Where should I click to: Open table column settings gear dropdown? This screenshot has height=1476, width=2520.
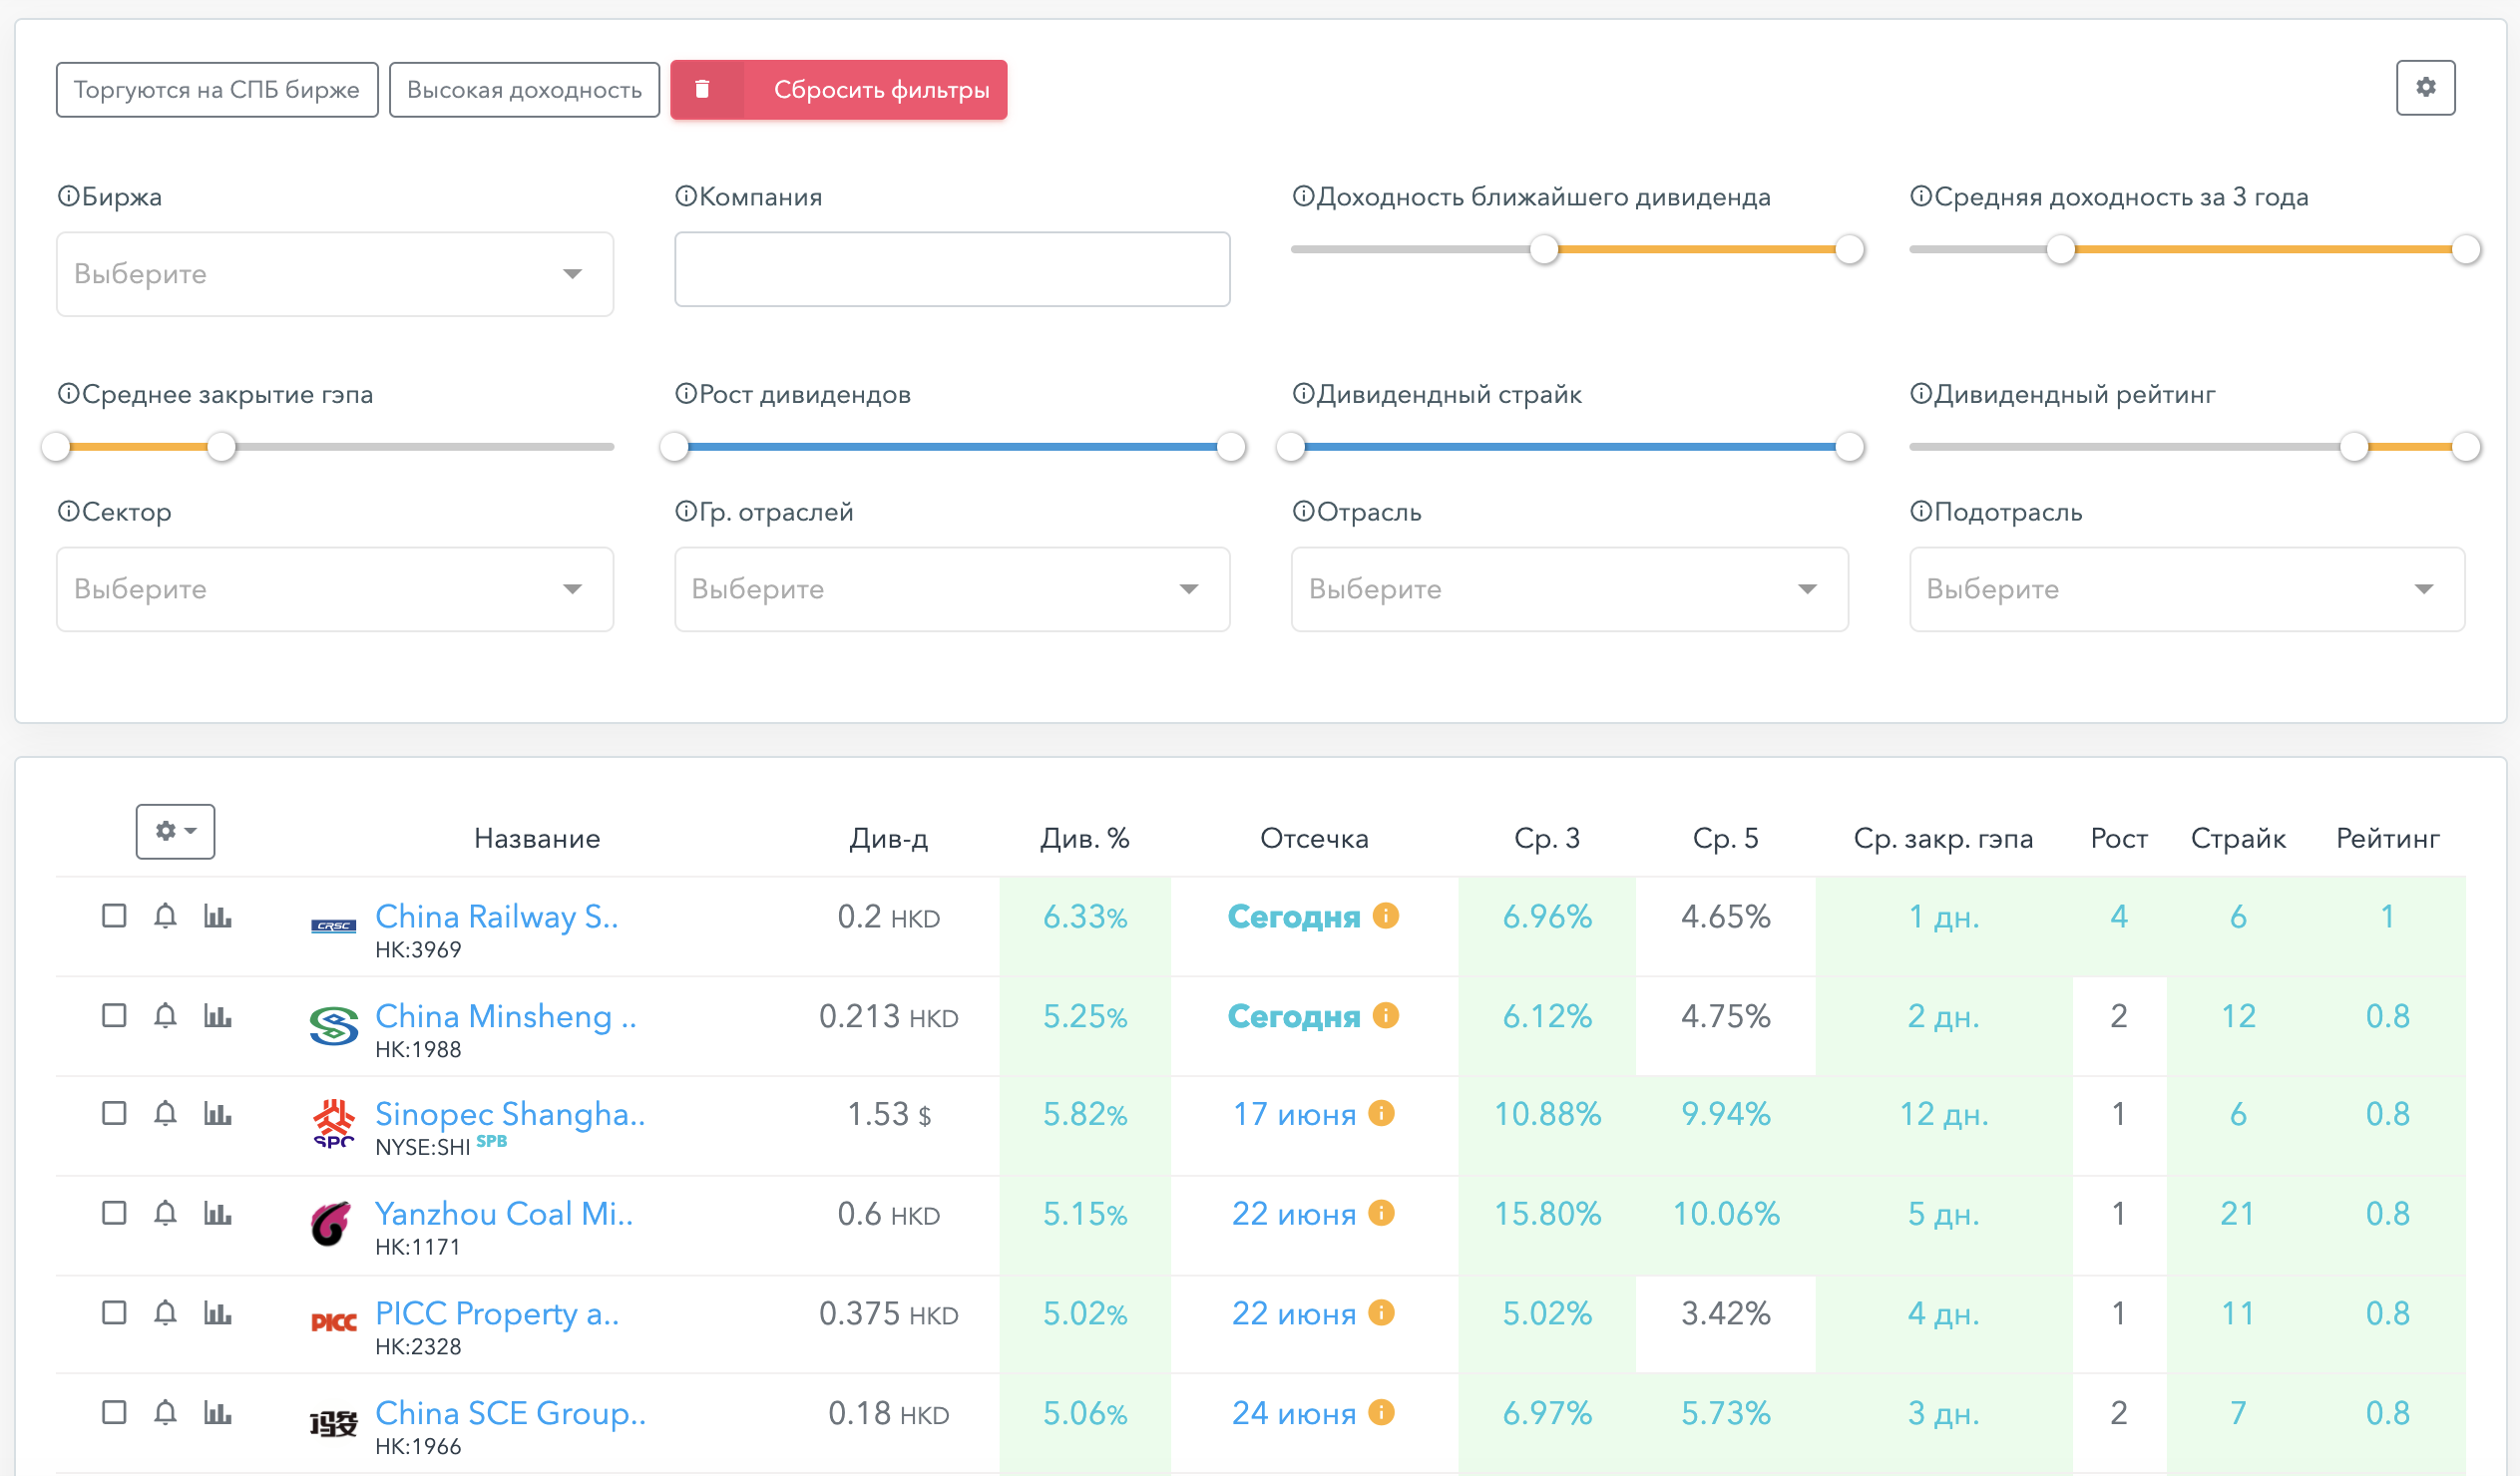(x=175, y=831)
